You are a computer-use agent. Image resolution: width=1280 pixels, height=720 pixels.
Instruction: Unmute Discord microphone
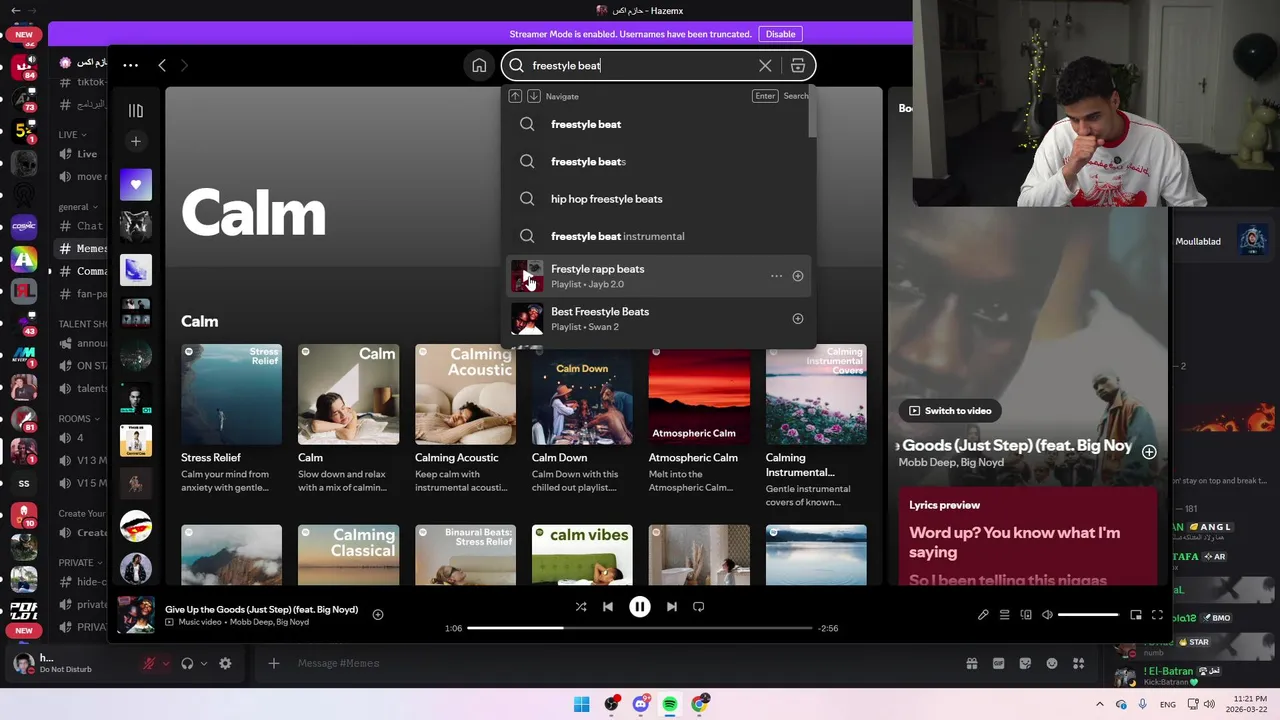pos(149,663)
